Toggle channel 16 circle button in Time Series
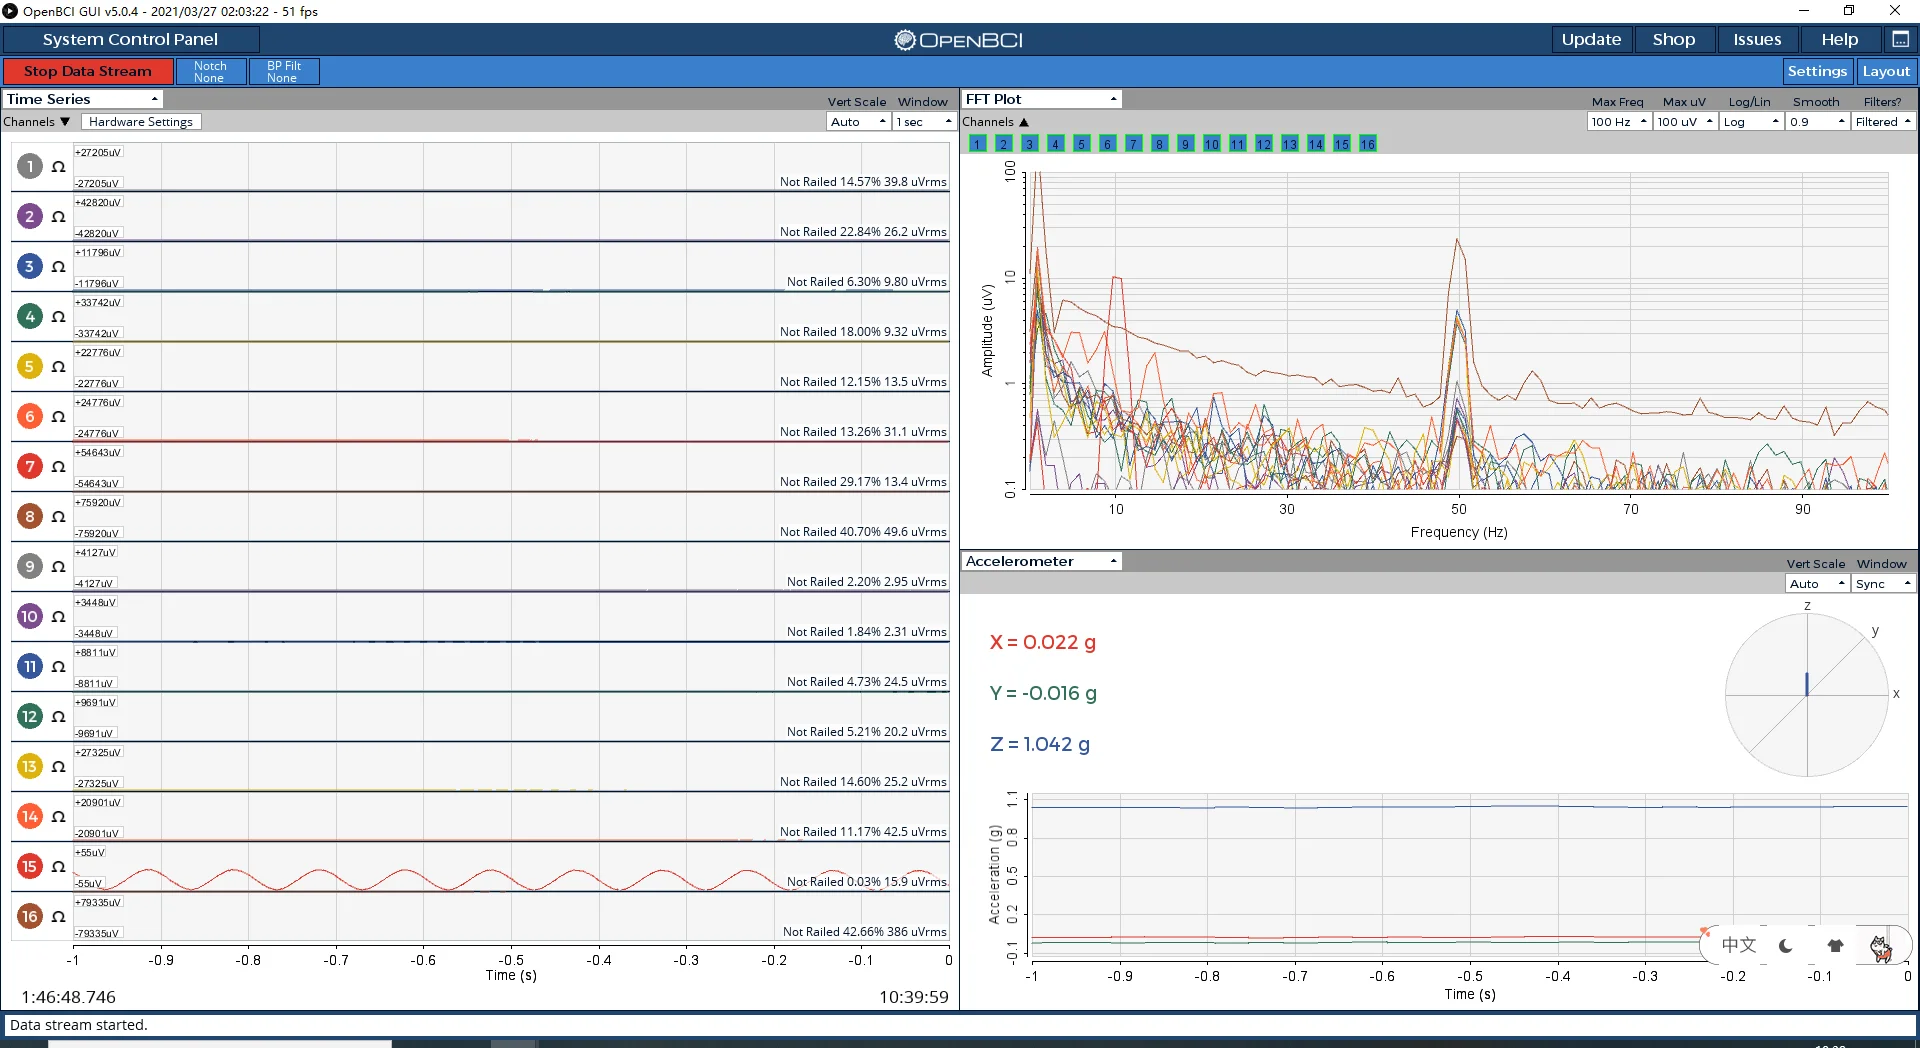The image size is (1920, 1048). pyautogui.click(x=30, y=917)
